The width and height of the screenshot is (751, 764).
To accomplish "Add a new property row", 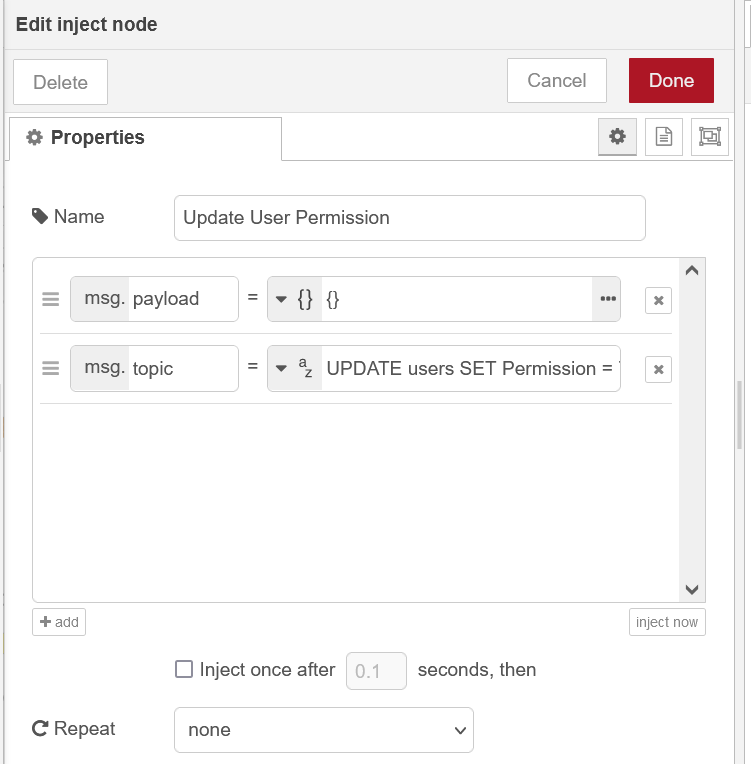I will 59,622.
